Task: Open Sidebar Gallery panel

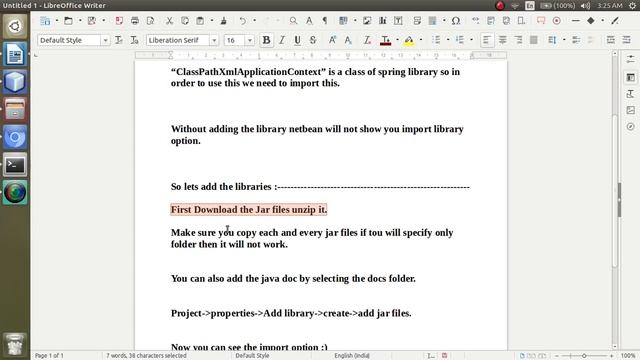Action: pos(631,110)
